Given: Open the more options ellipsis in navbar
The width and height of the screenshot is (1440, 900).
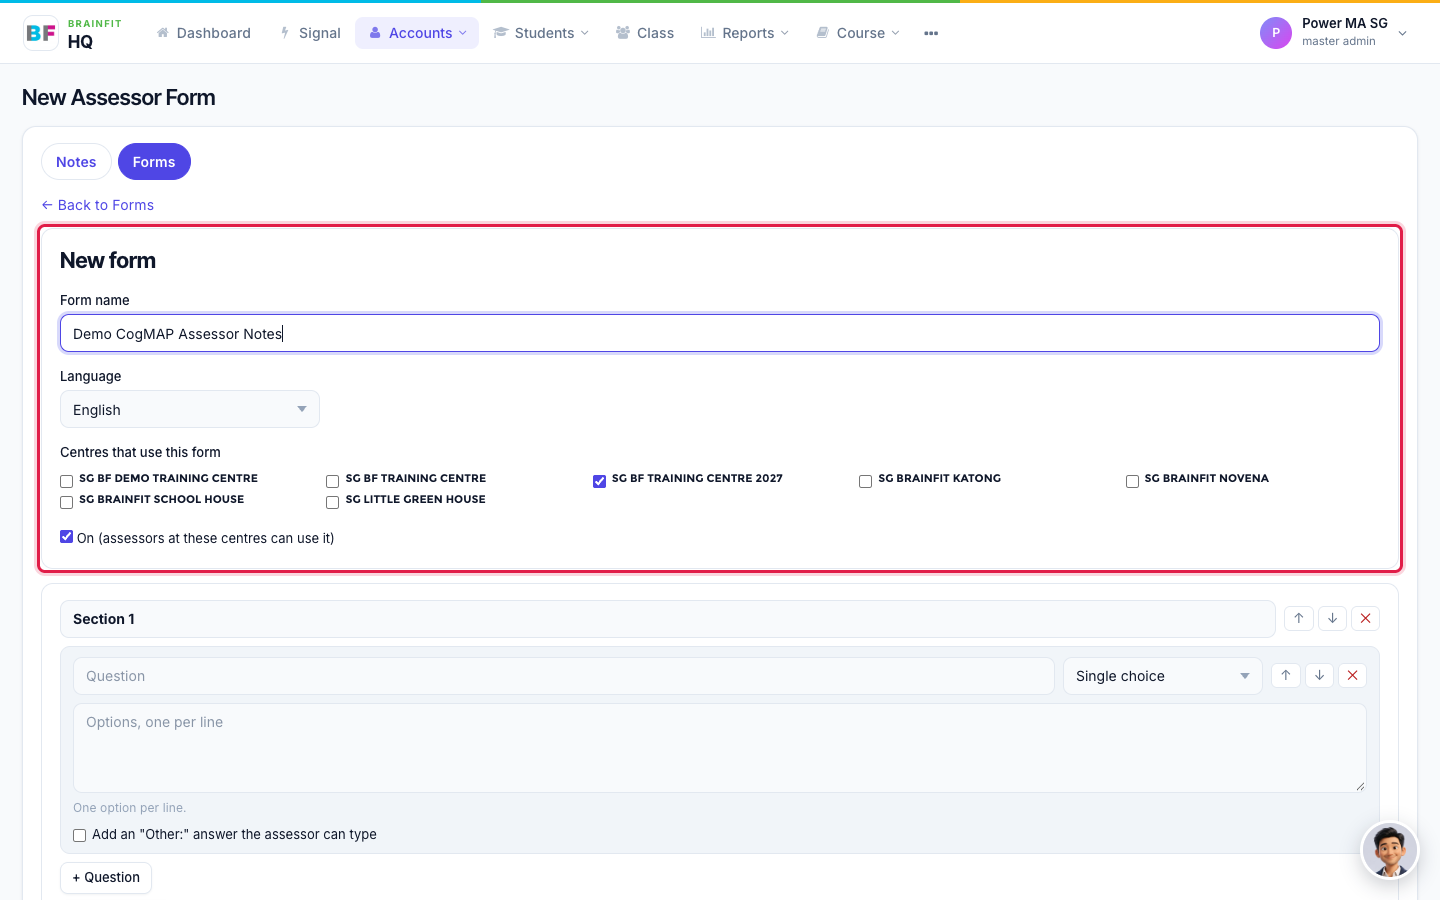Looking at the screenshot, I should coord(931,33).
